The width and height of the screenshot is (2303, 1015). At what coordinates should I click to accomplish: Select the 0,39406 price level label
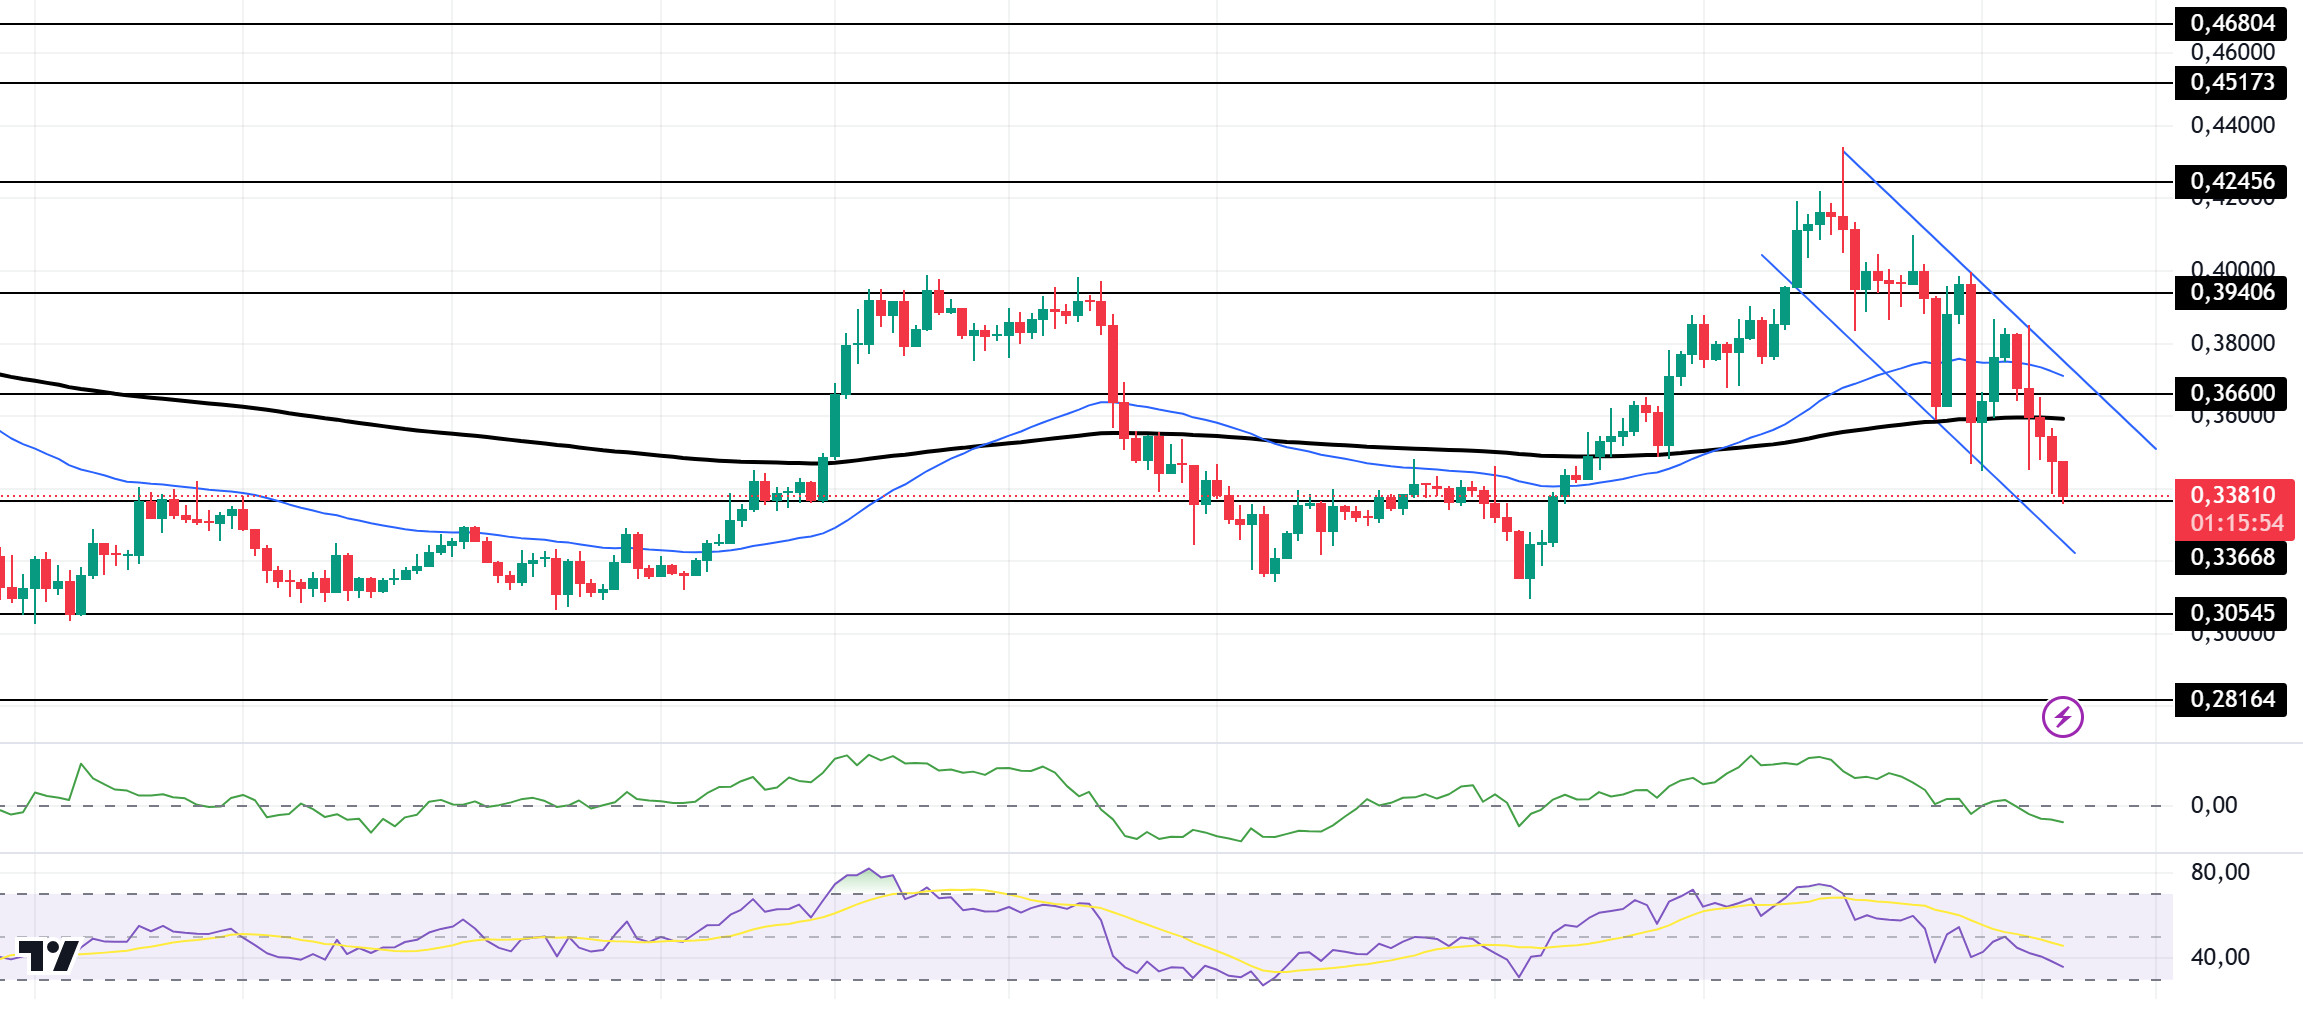pos(2231,292)
